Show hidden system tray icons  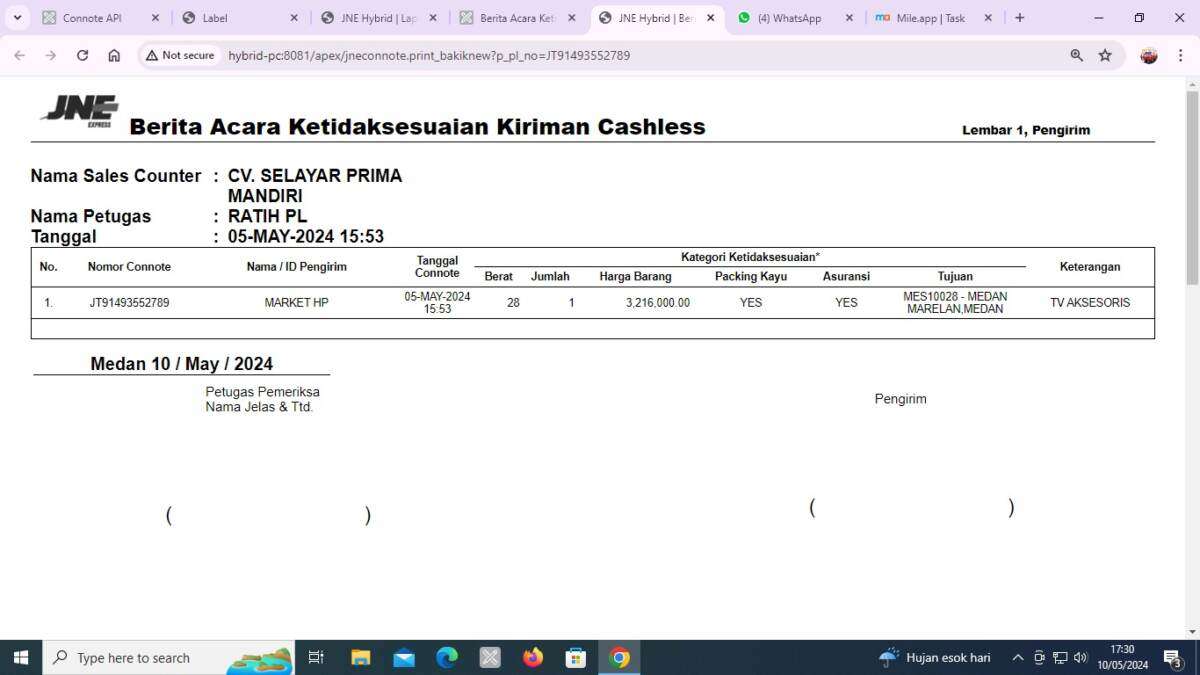[1018, 657]
